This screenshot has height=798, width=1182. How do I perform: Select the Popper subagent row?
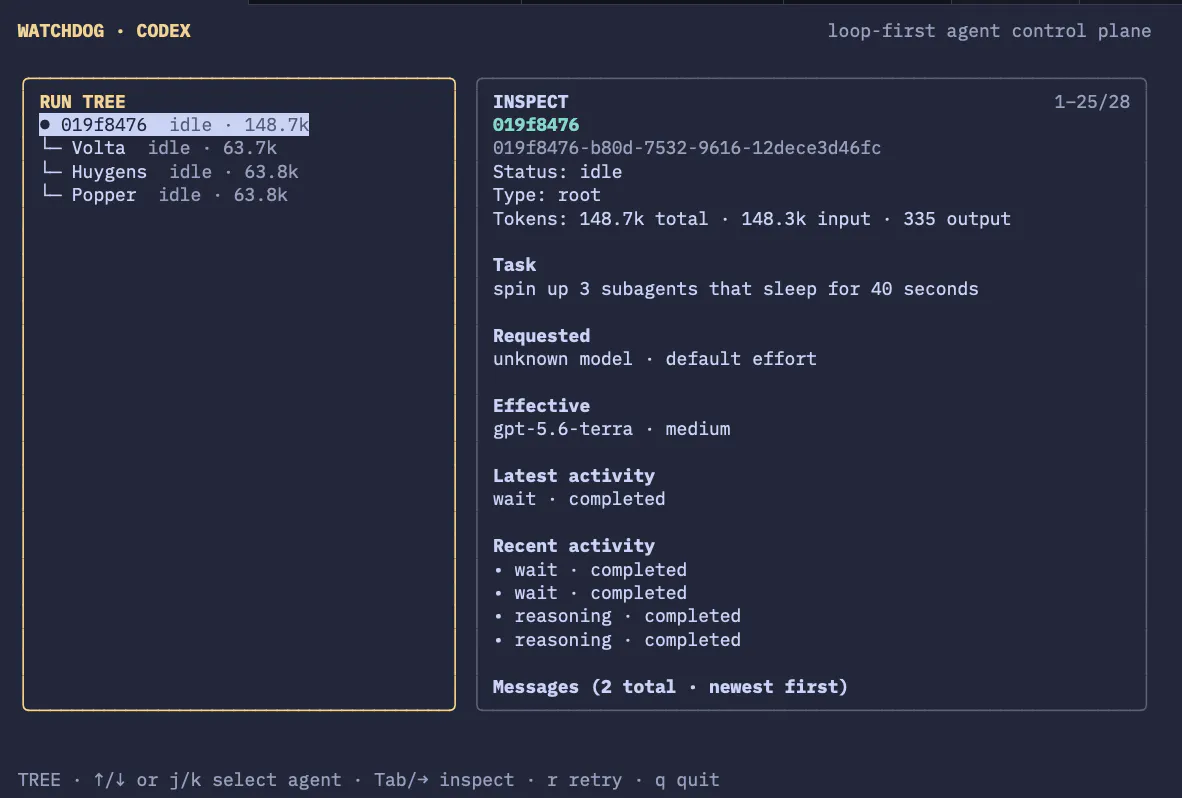(164, 195)
